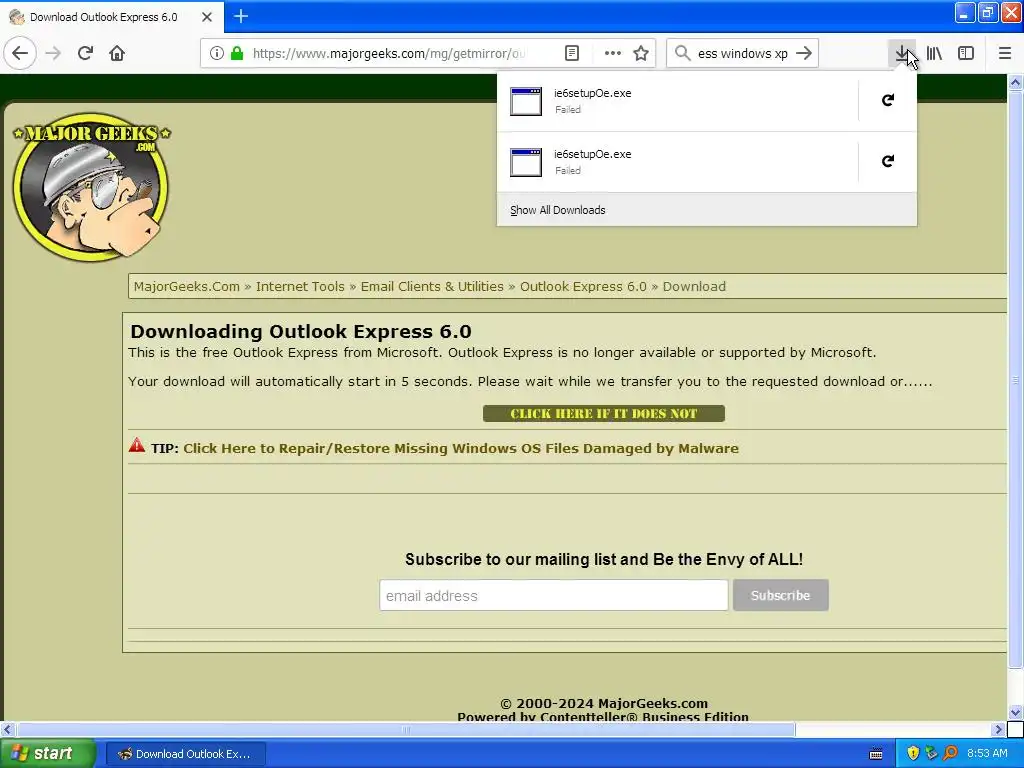
Task: Click the vertical scrollbar up arrow
Action: pos(1016,82)
